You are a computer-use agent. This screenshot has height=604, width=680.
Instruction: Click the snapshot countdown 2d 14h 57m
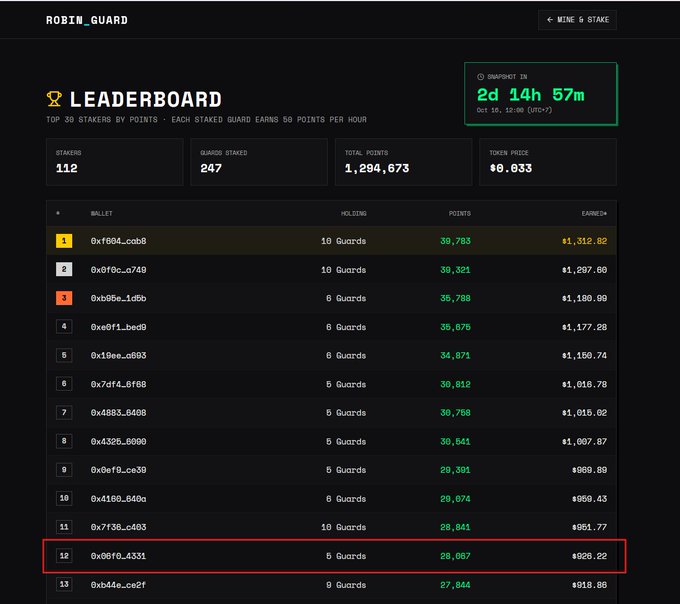530,95
